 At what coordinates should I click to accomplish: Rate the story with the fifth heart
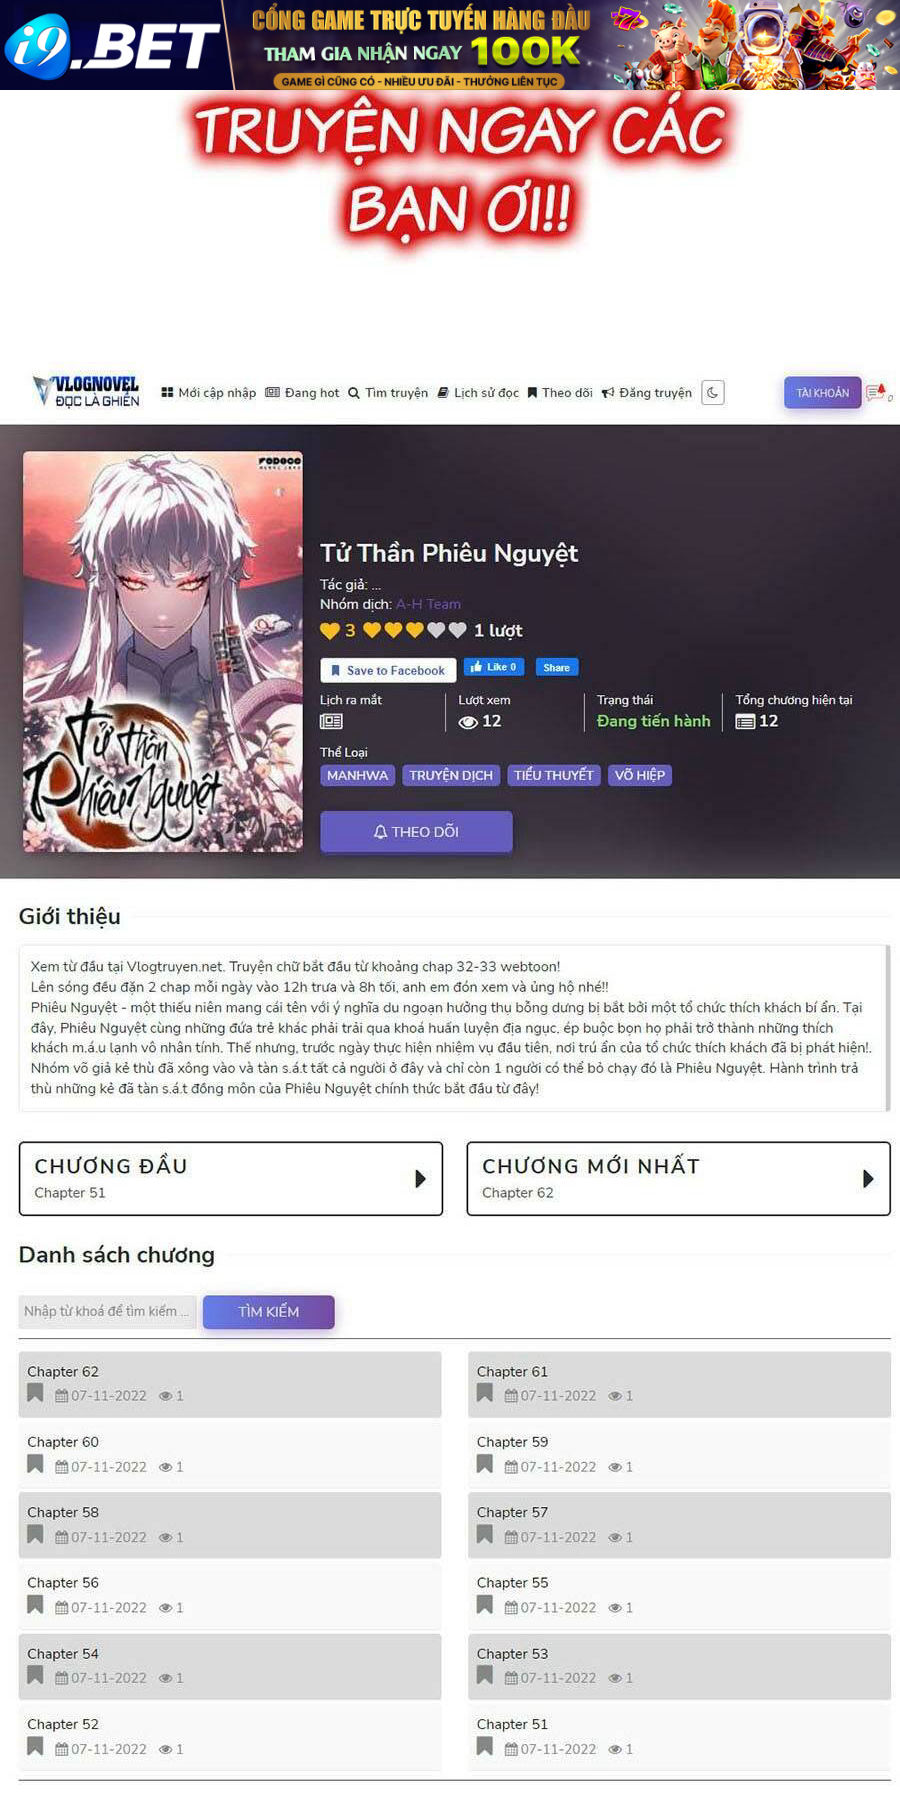[457, 630]
